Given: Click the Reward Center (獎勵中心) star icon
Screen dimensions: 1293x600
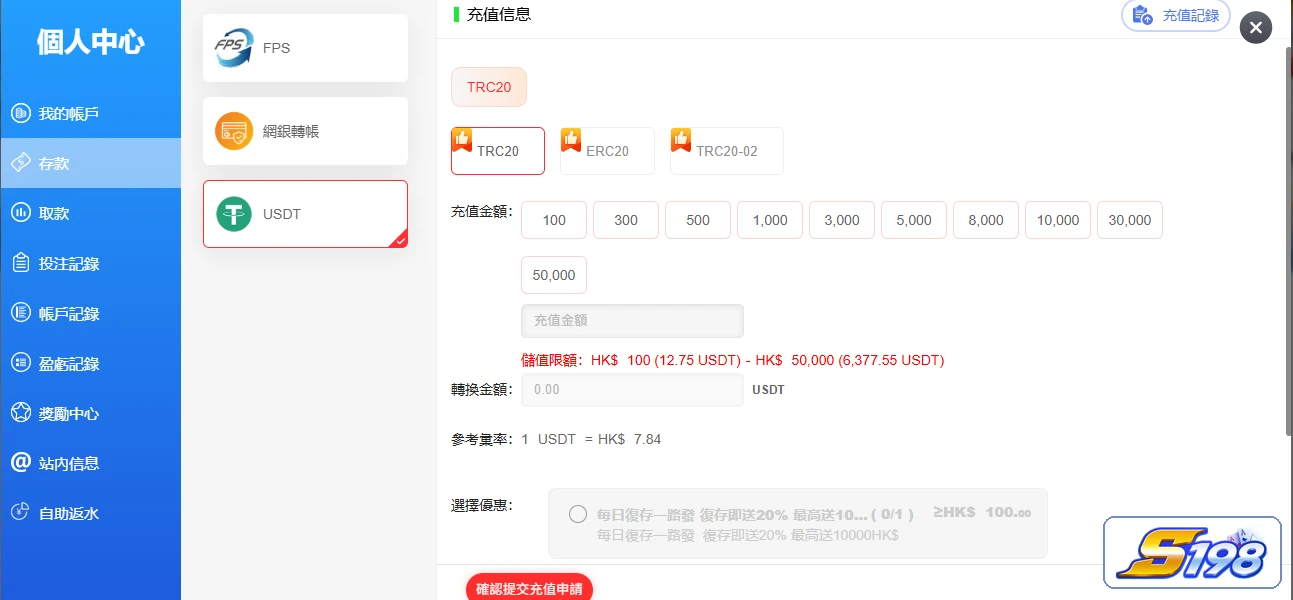Looking at the screenshot, I should [x=20, y=413].
